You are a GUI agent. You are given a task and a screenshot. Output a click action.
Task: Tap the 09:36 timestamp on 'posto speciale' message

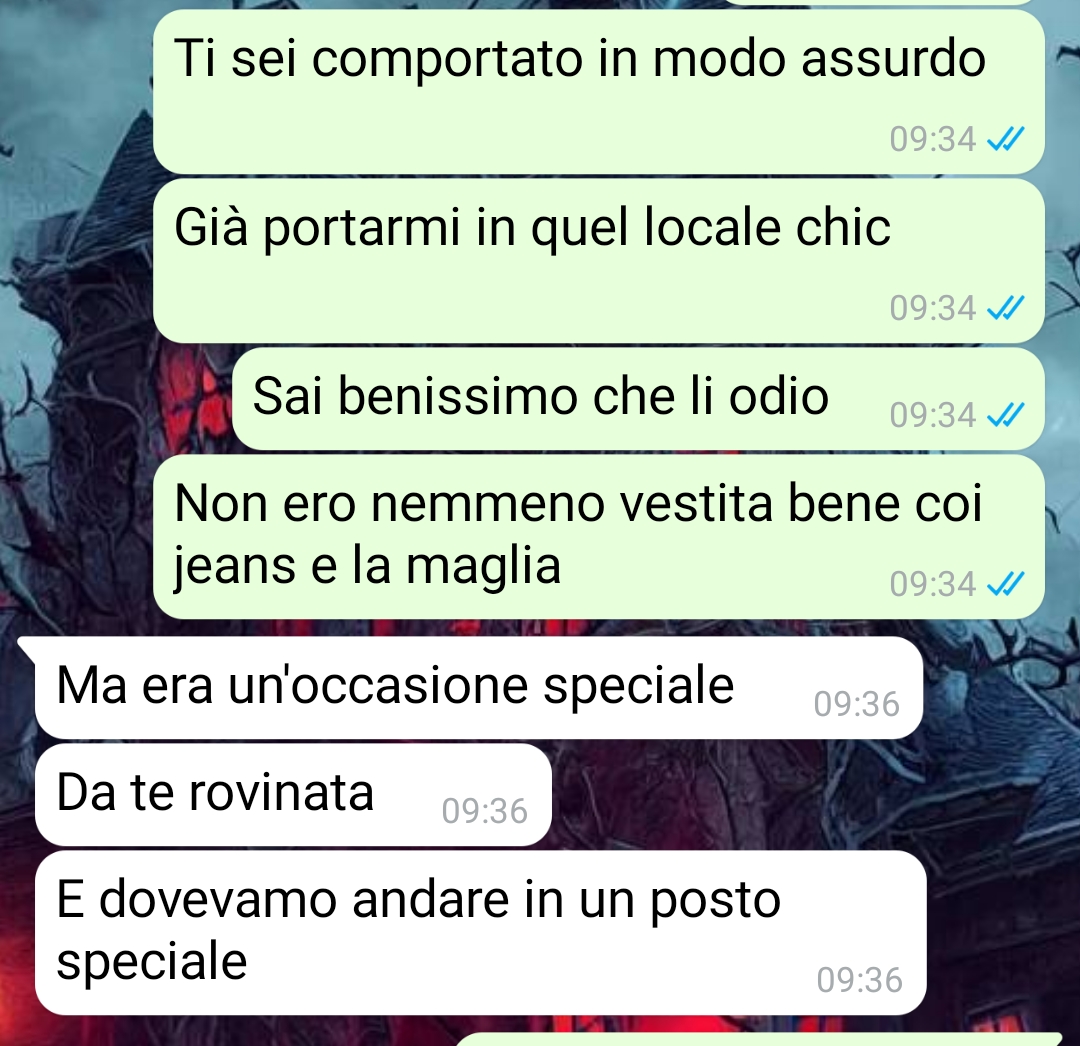coord(860,979)
